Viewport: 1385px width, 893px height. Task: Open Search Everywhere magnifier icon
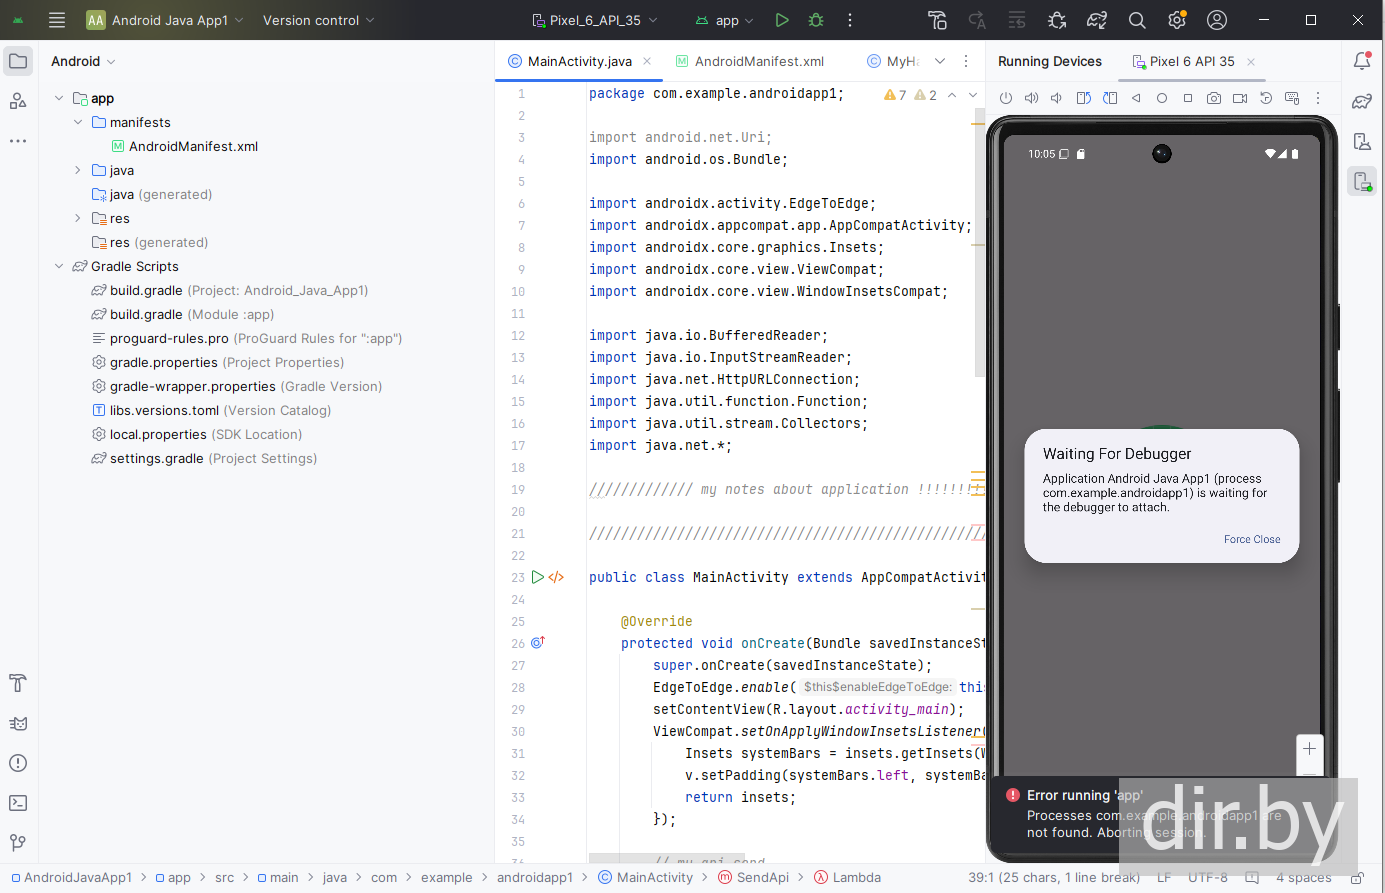[1137, 20]
